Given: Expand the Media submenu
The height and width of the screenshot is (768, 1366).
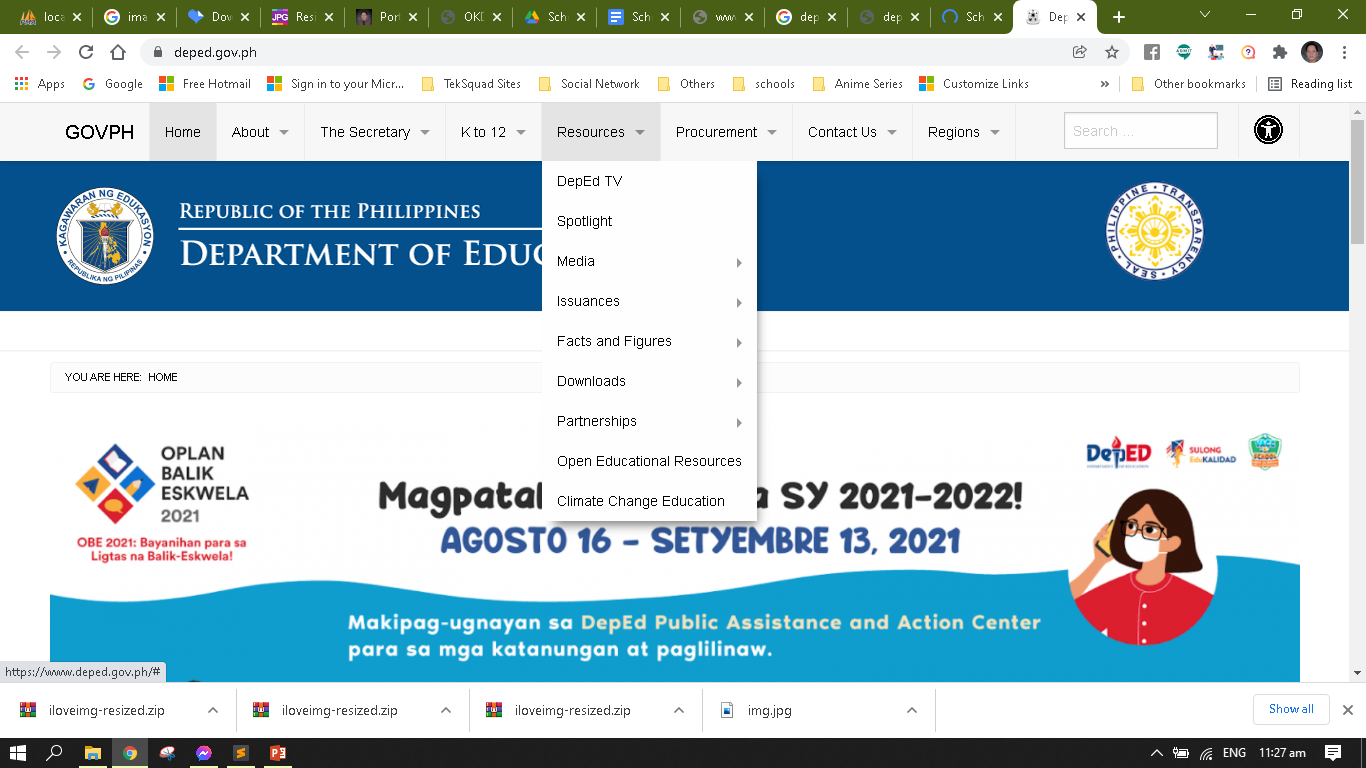Looking at the screenshot, I should coord(648,261).
